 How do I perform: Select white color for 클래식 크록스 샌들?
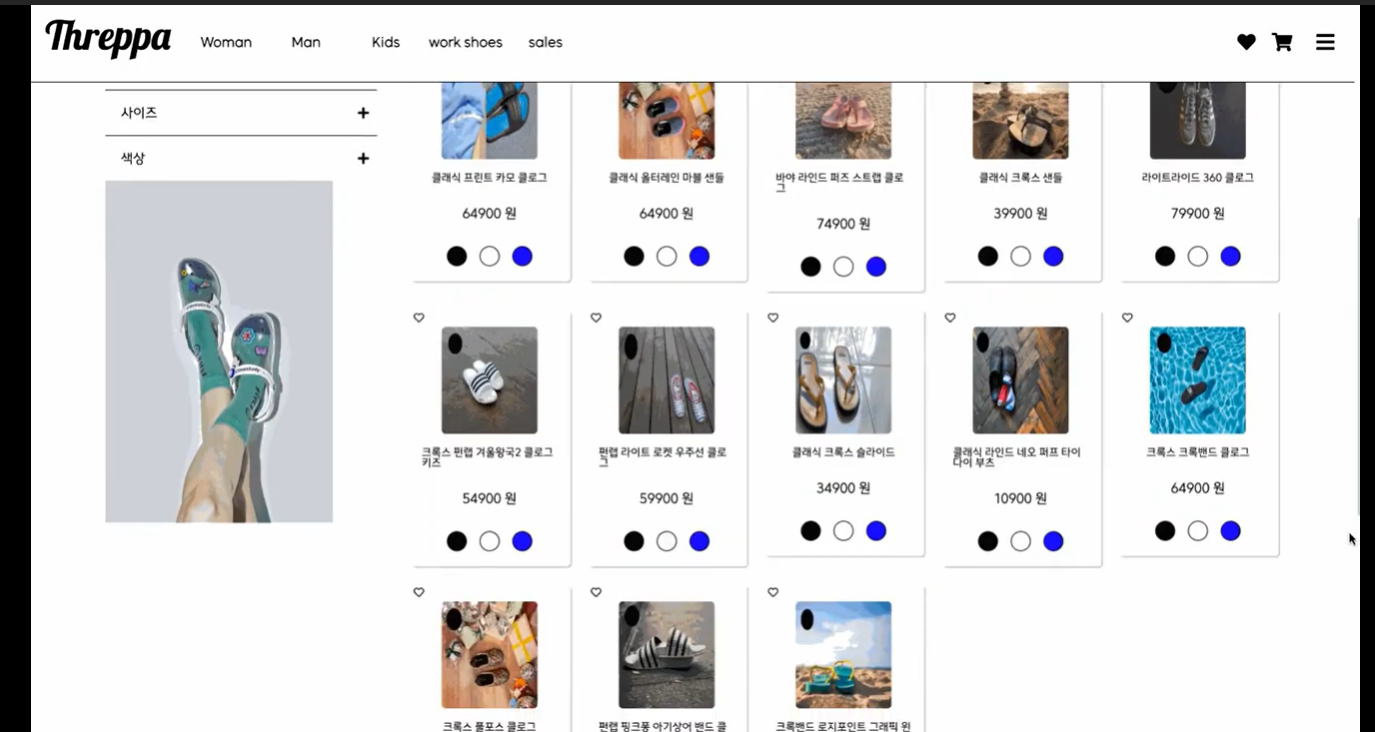(1020, 256)
